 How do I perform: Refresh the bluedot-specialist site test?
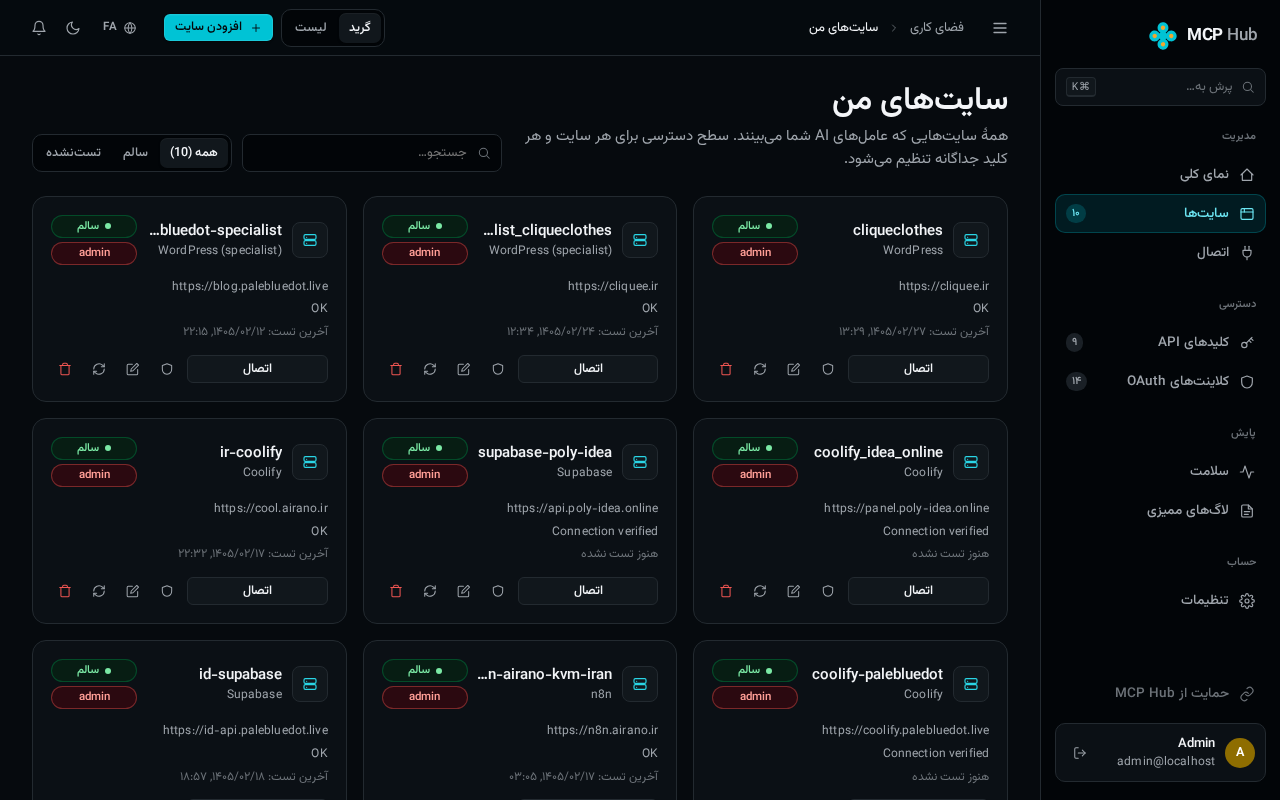[99, 369]
